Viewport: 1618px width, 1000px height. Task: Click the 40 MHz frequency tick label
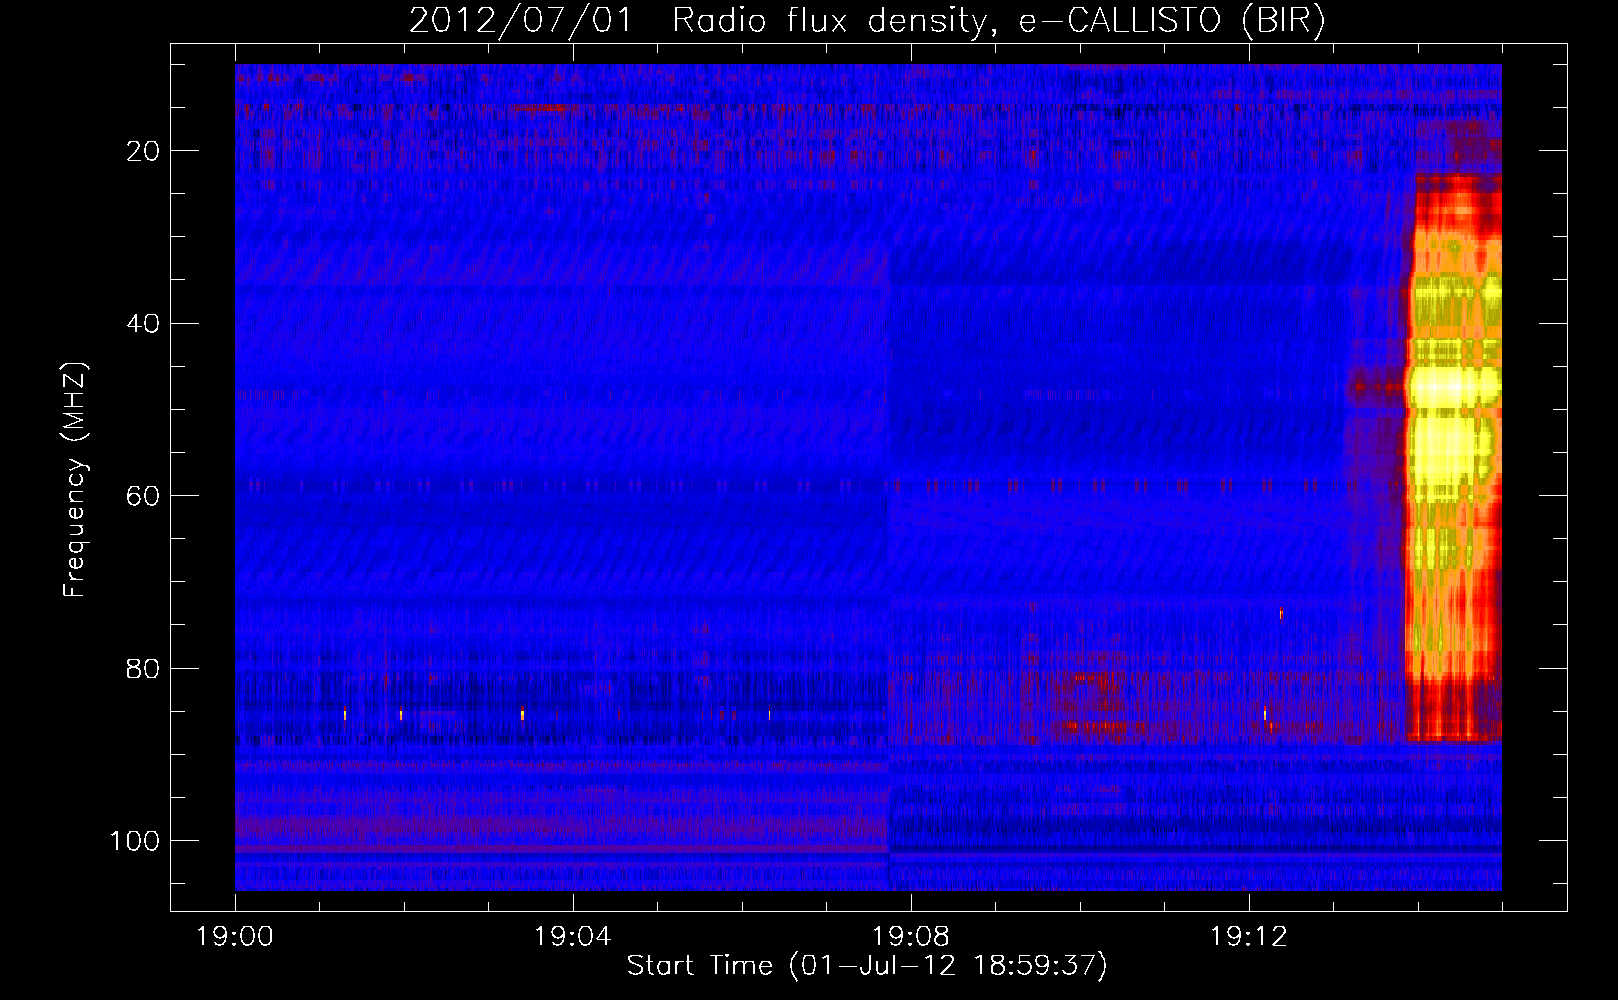click(x=144, y=324)
